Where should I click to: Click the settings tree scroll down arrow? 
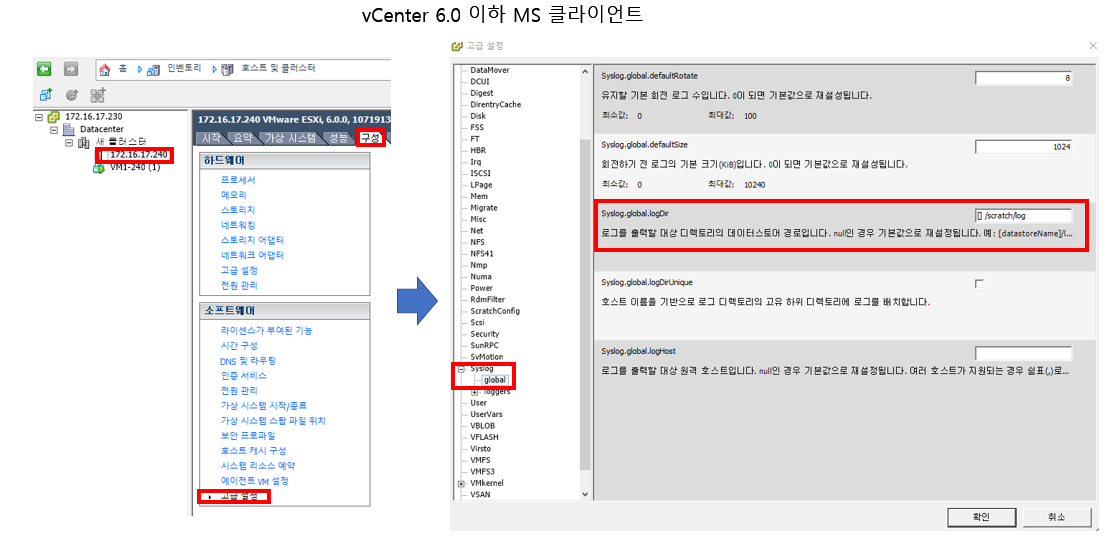(585, 494)
